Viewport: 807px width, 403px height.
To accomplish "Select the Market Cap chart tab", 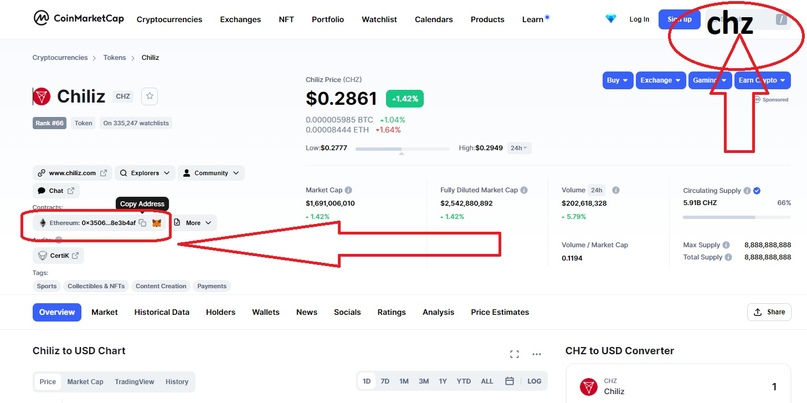I will [x=85, y=382].
